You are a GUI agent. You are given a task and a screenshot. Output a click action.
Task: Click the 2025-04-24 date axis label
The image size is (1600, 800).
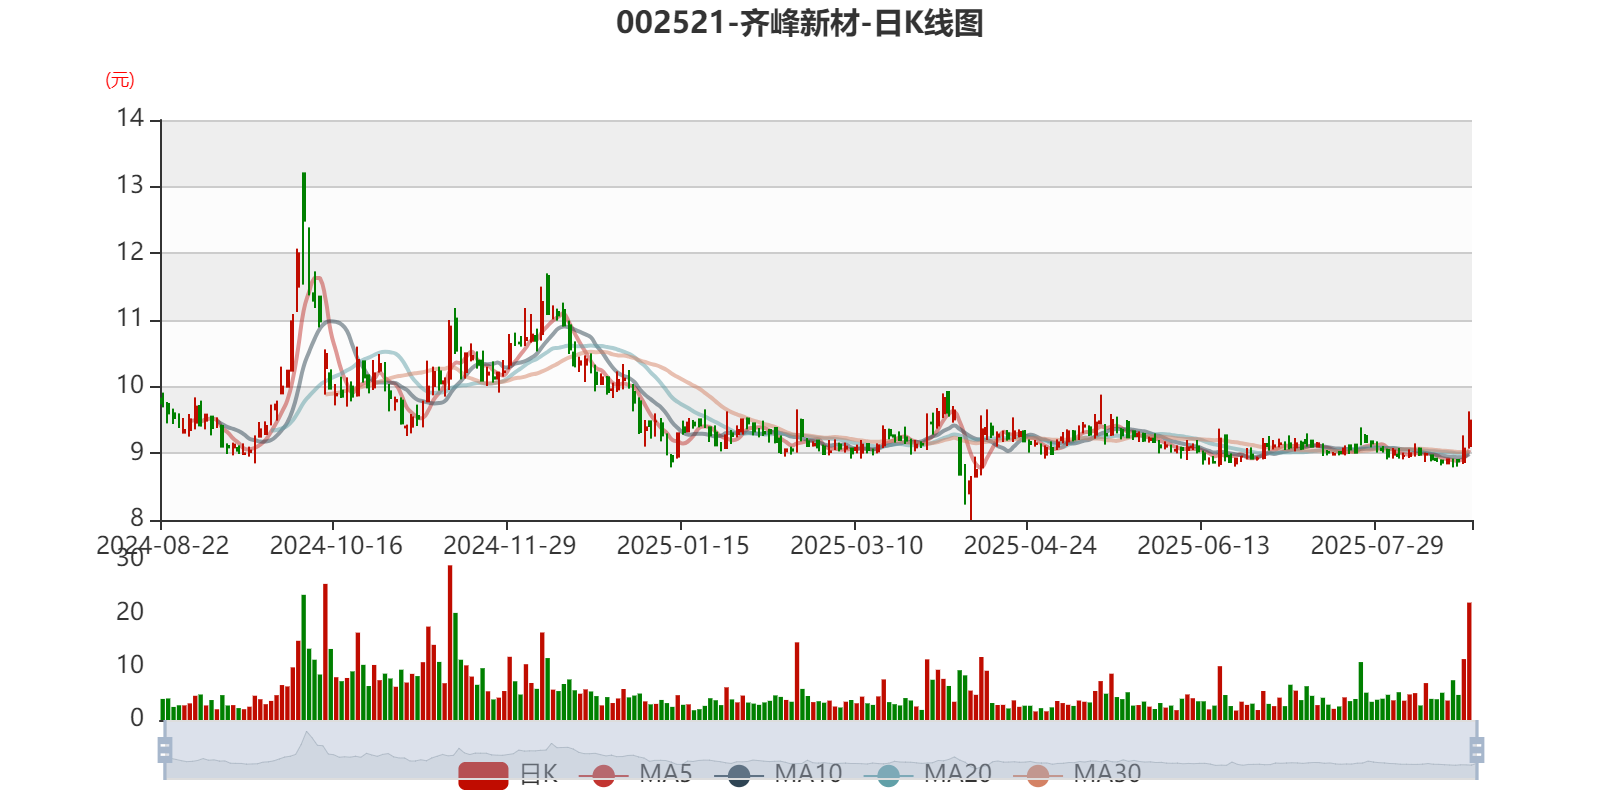1030,545
